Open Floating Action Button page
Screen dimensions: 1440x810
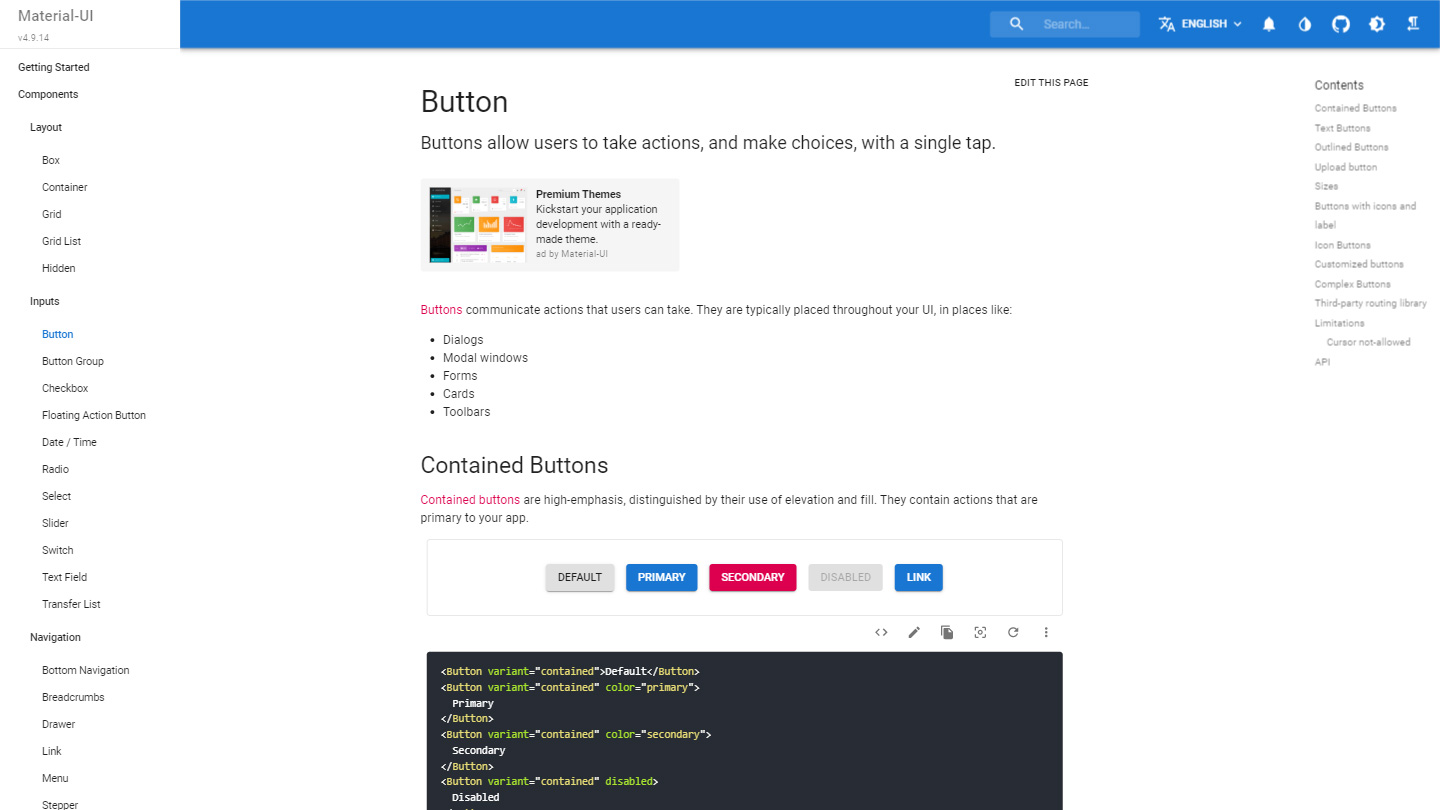tap(94, 415)
